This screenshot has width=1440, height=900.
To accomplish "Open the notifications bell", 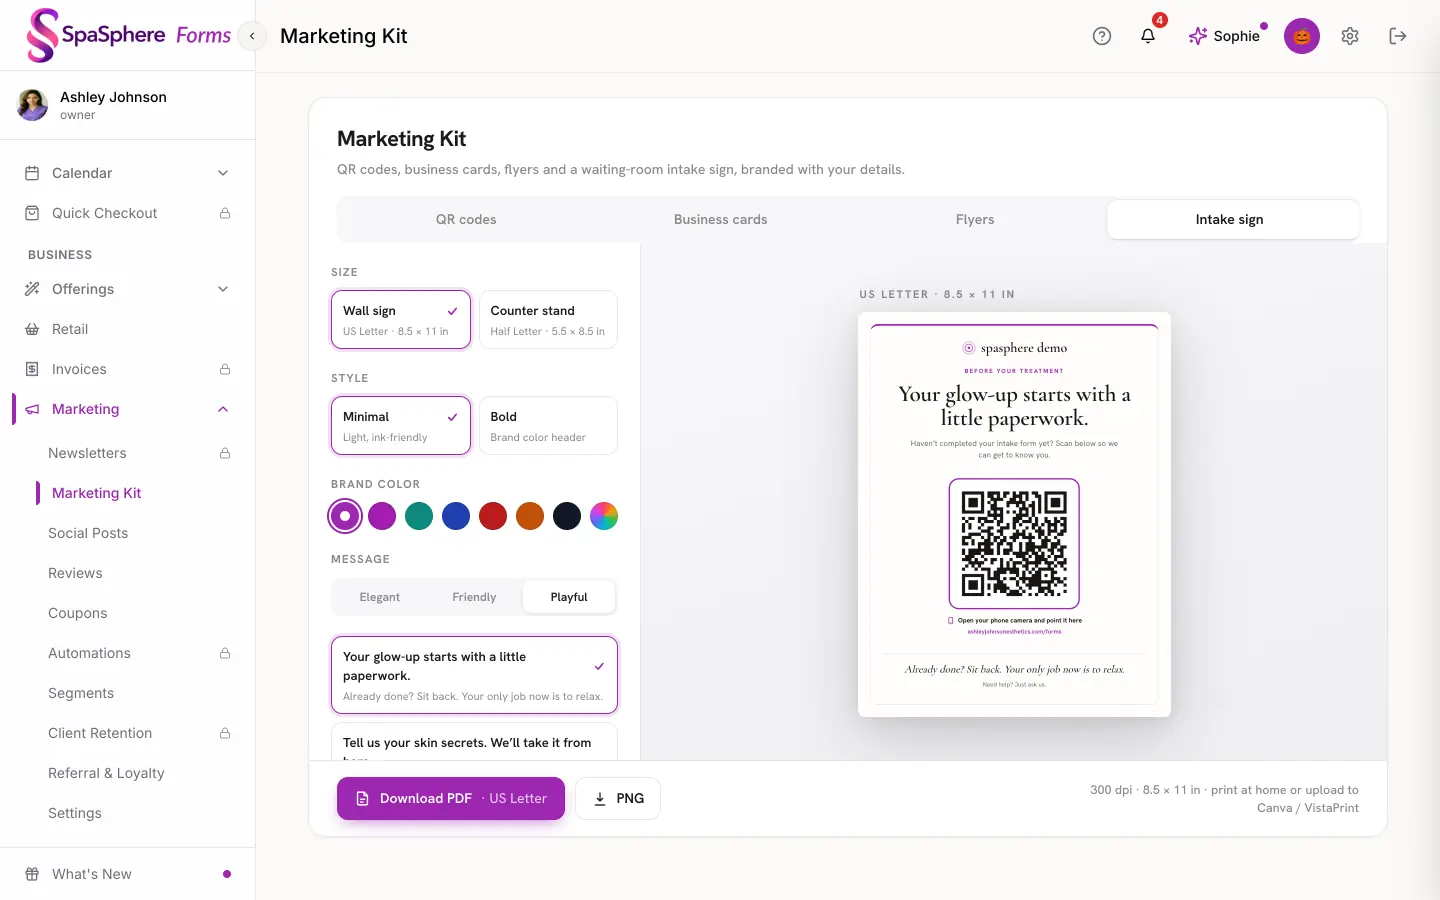I will coord(1148,36).
